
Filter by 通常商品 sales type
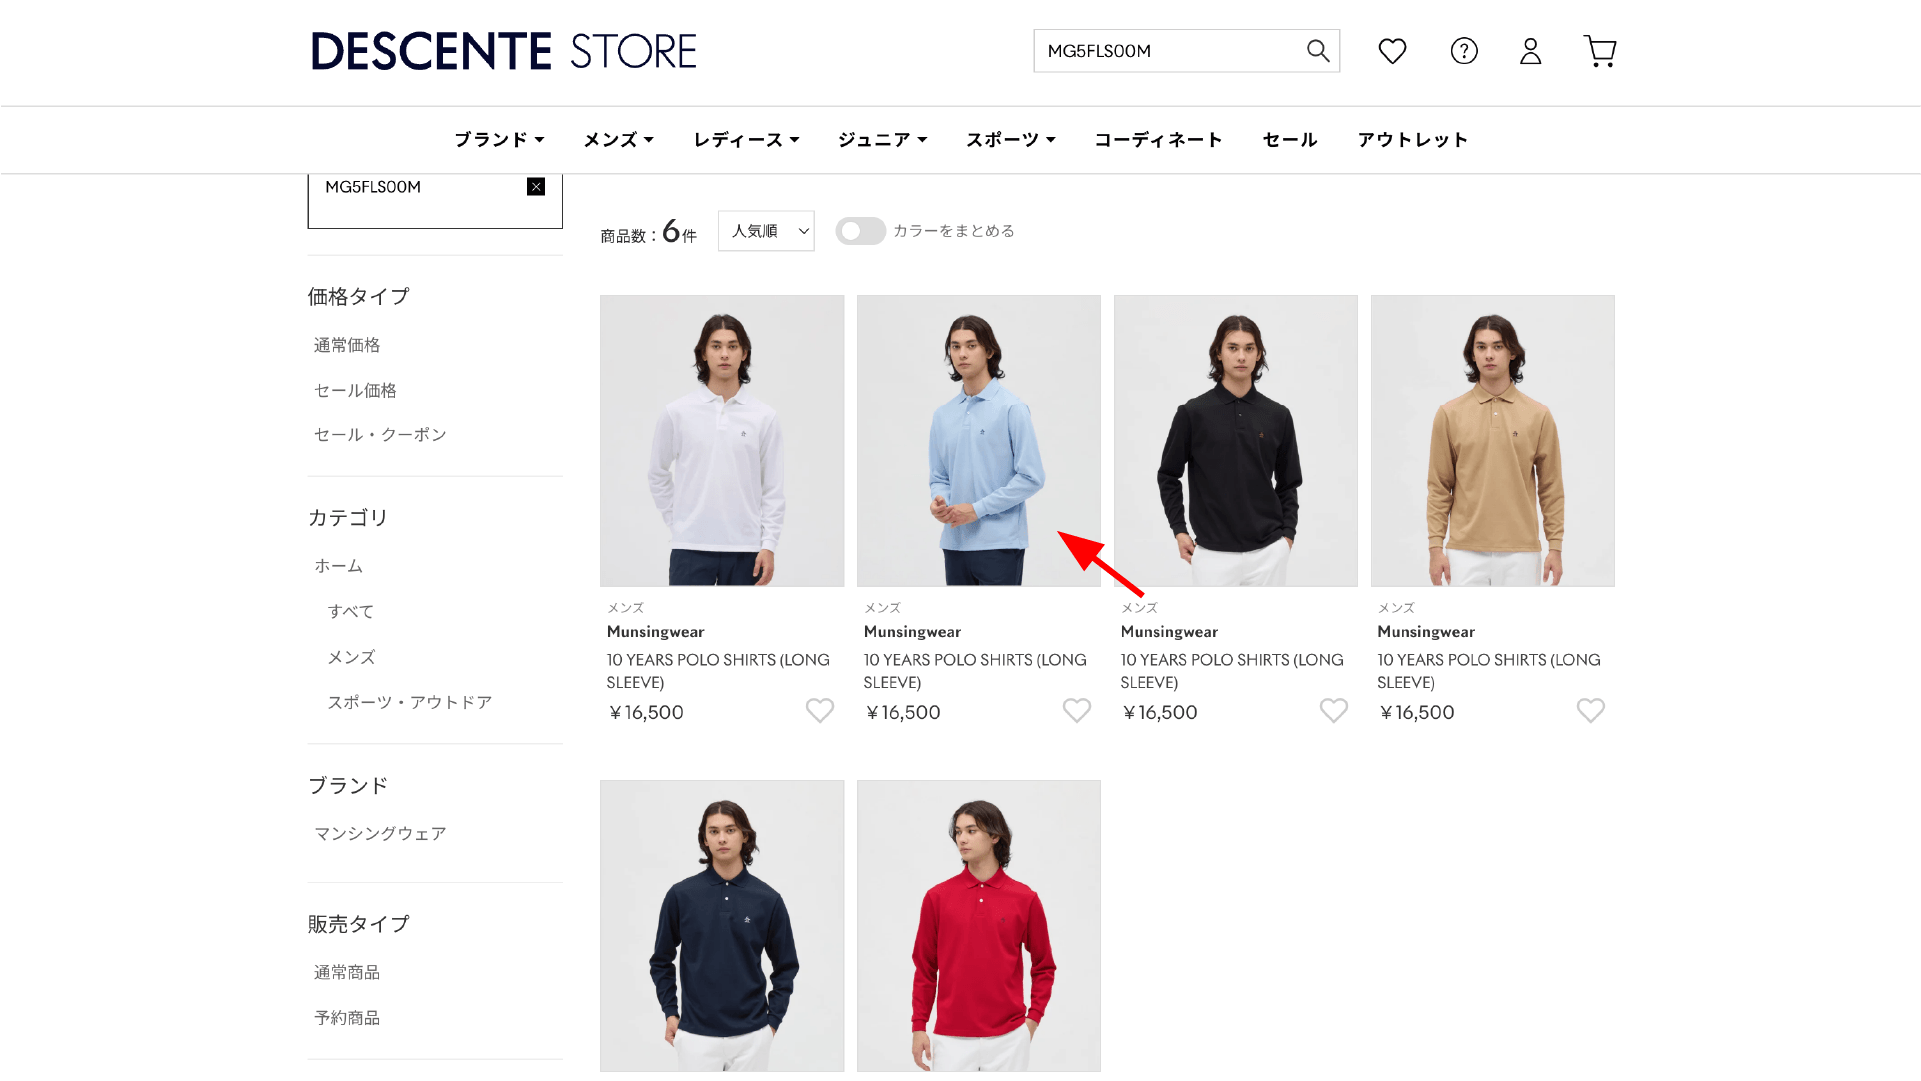pos(347,973)
